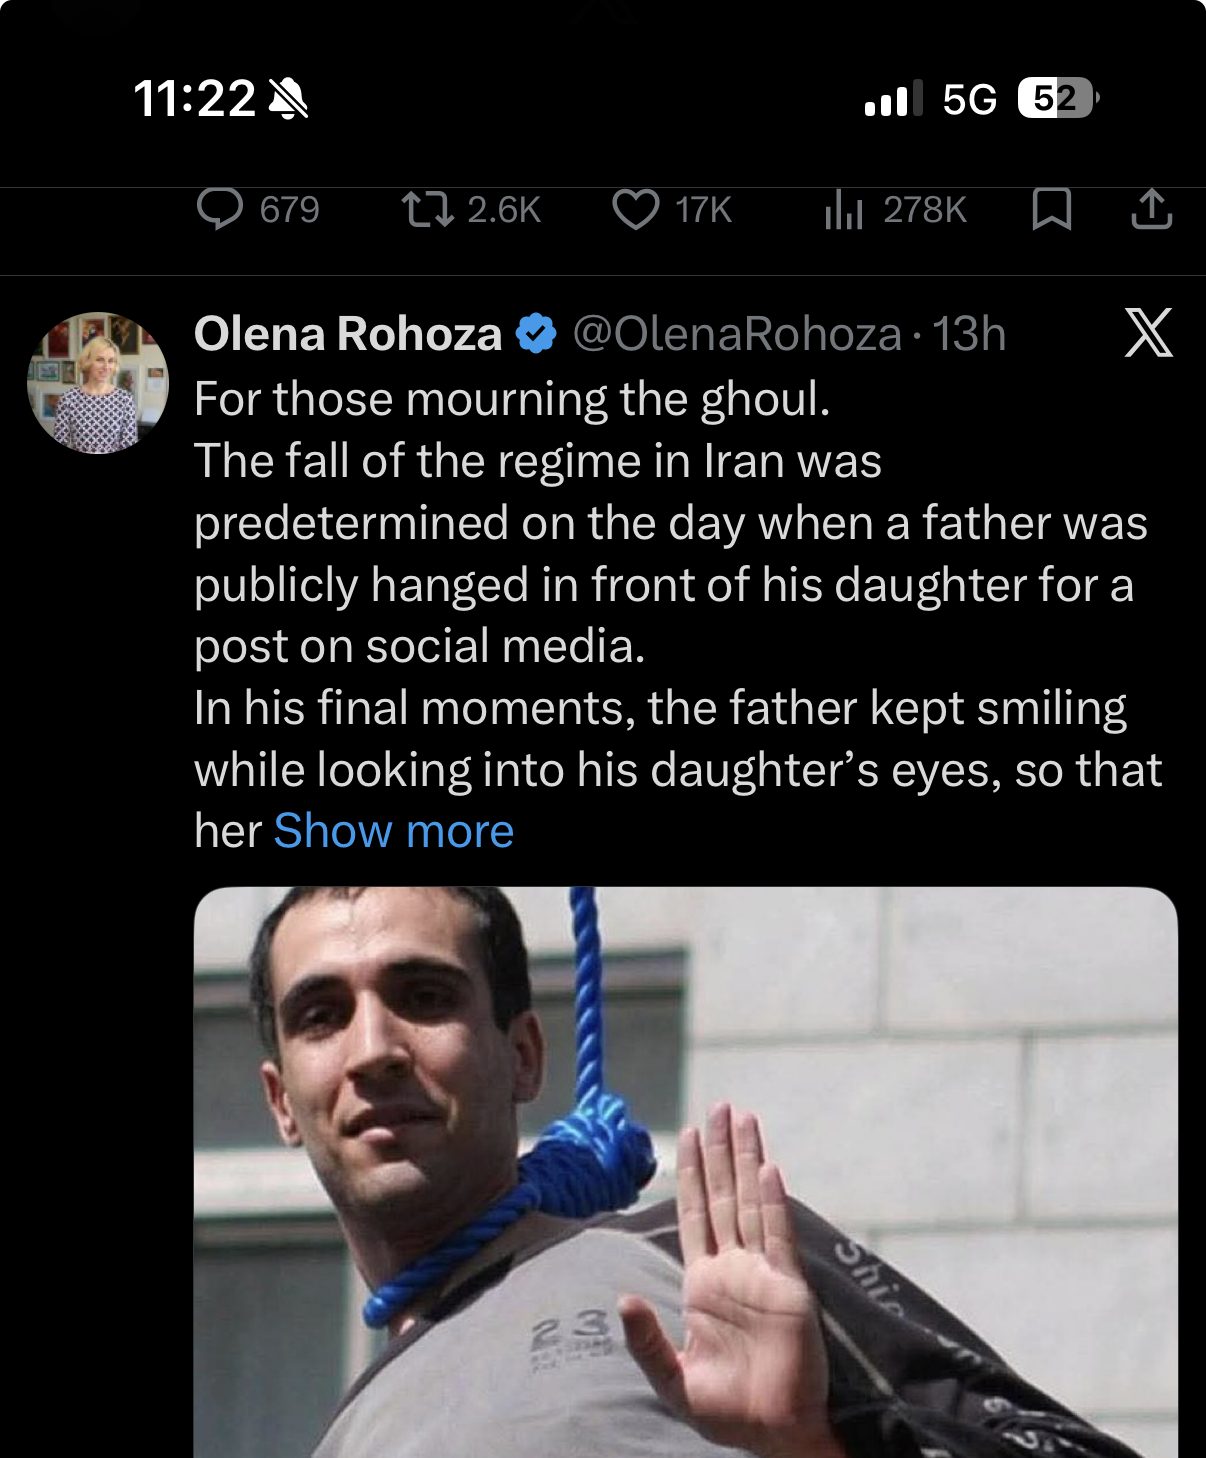This screenshot has height=1458, width=1206.
Task: Open replies via the comment bubble icon
Action: [x=220, y=210]
